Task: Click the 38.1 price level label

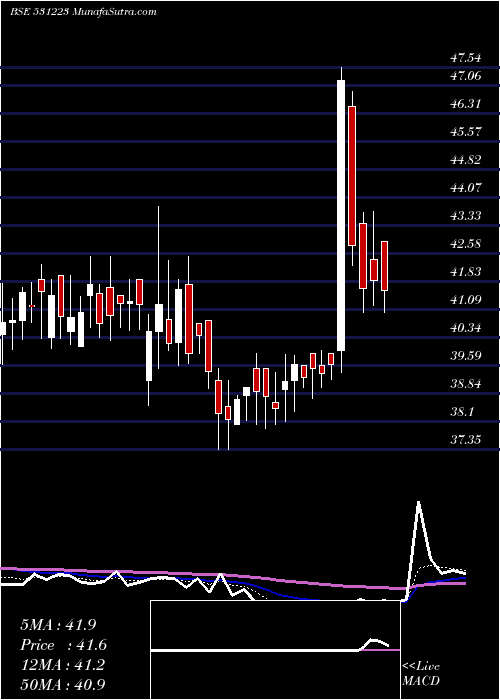Action: click(x=462, y=412)
